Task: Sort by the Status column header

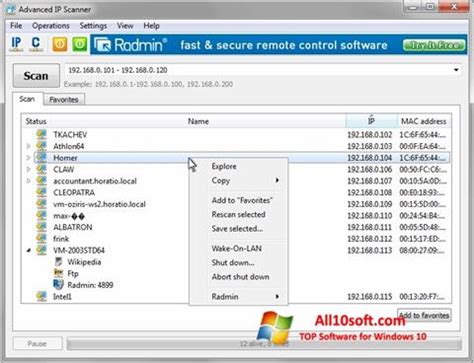Action: [x=36, y=121]
